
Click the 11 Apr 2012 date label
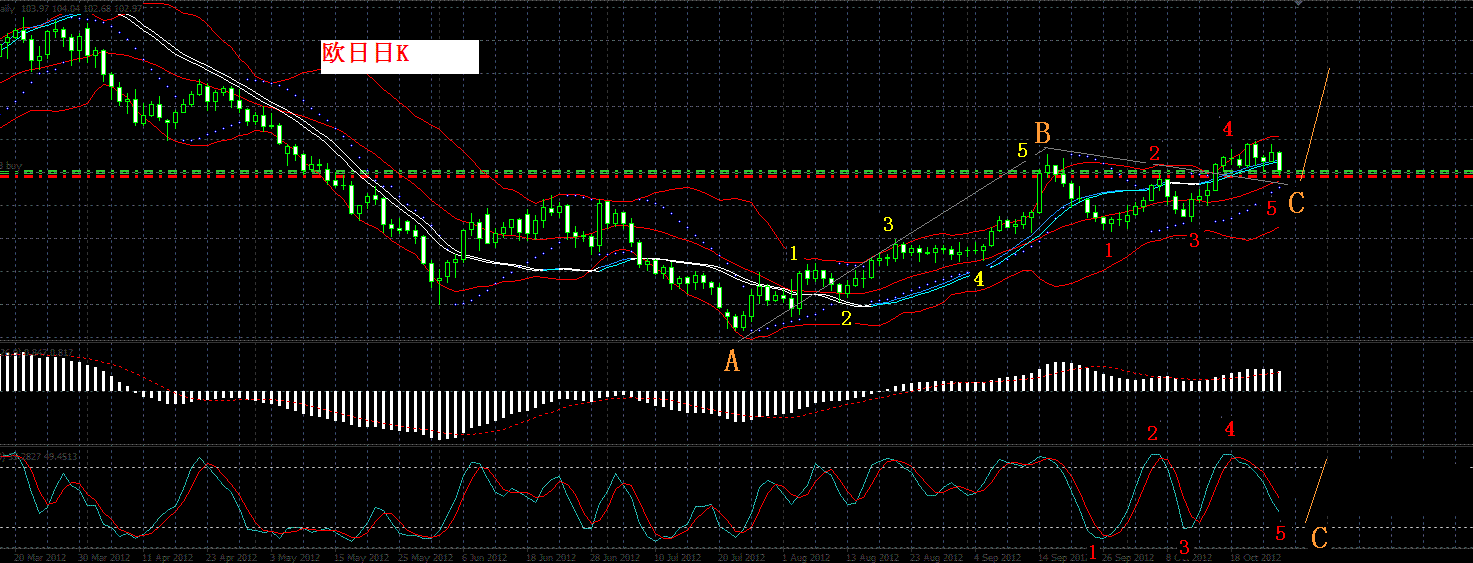[x=170, y=558]
